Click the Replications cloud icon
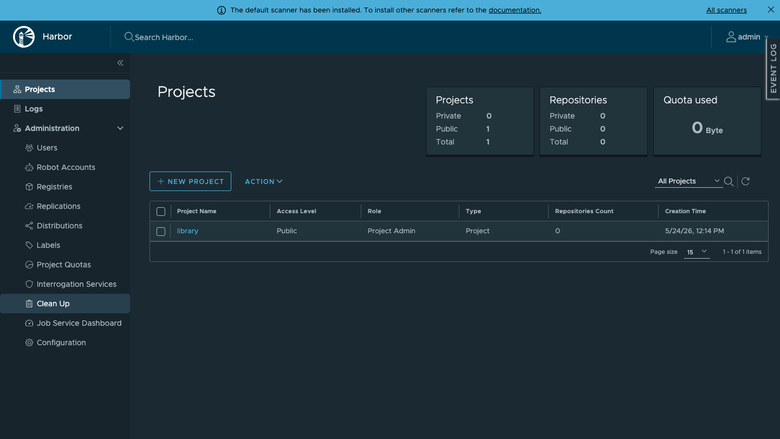780x439 pixels. coord(29,206)
